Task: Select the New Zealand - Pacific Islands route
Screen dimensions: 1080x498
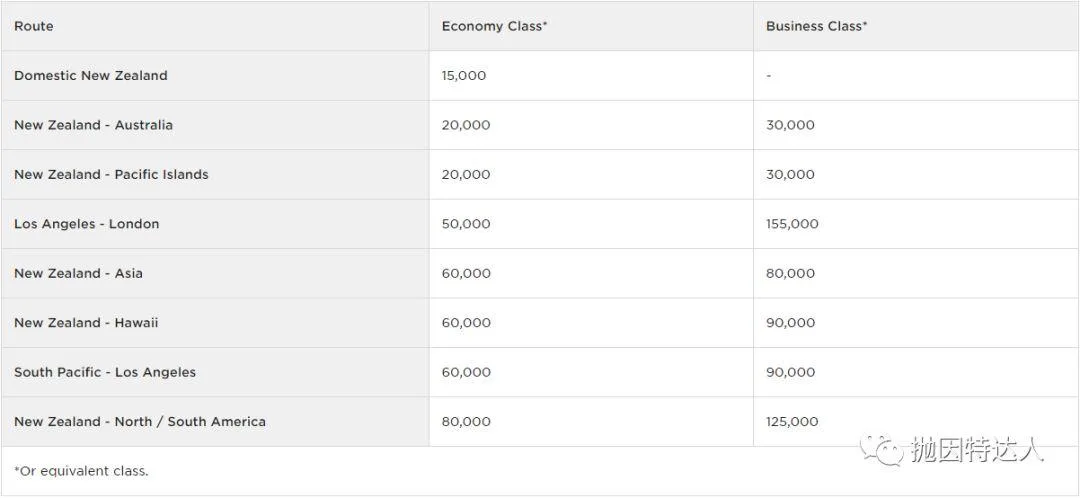Action: (x=111, y=174)
